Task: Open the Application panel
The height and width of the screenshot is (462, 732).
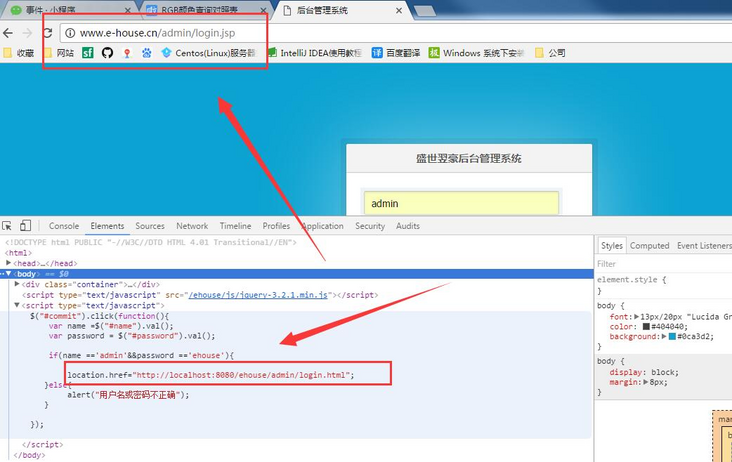Action: [323, 226]
